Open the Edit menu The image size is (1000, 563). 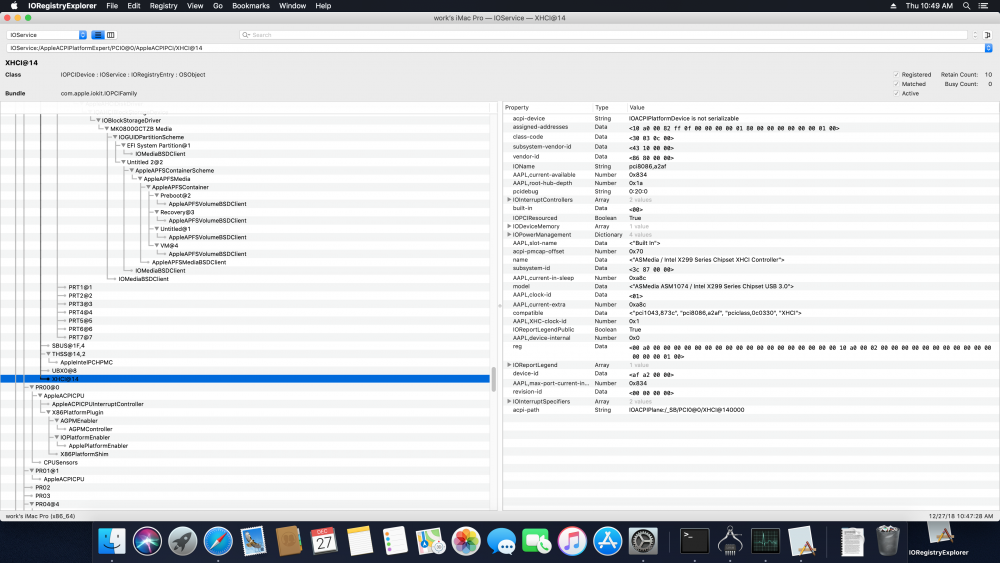[x=133, y=6]
